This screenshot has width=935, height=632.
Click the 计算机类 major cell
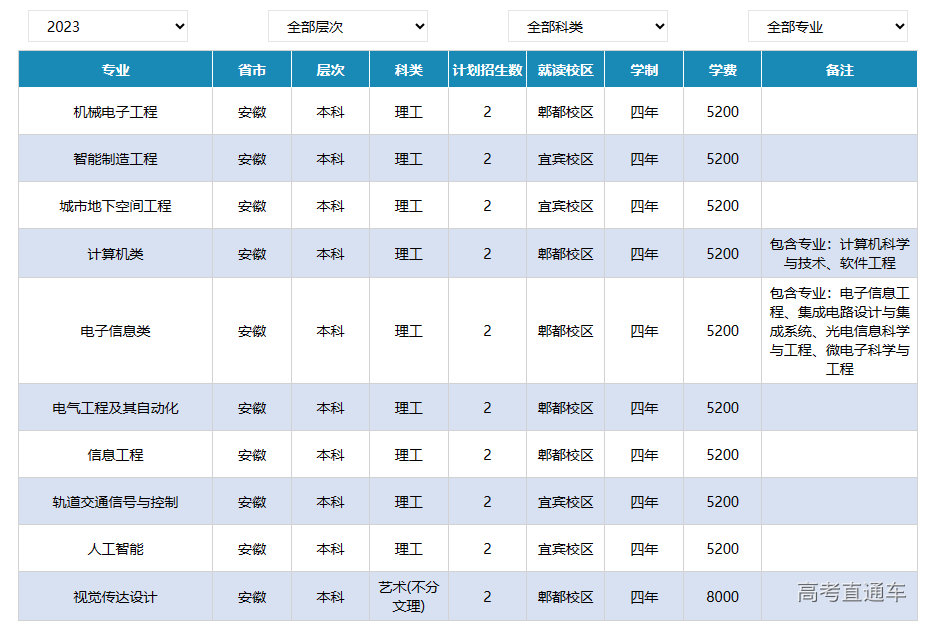click(x=115, y=254)
